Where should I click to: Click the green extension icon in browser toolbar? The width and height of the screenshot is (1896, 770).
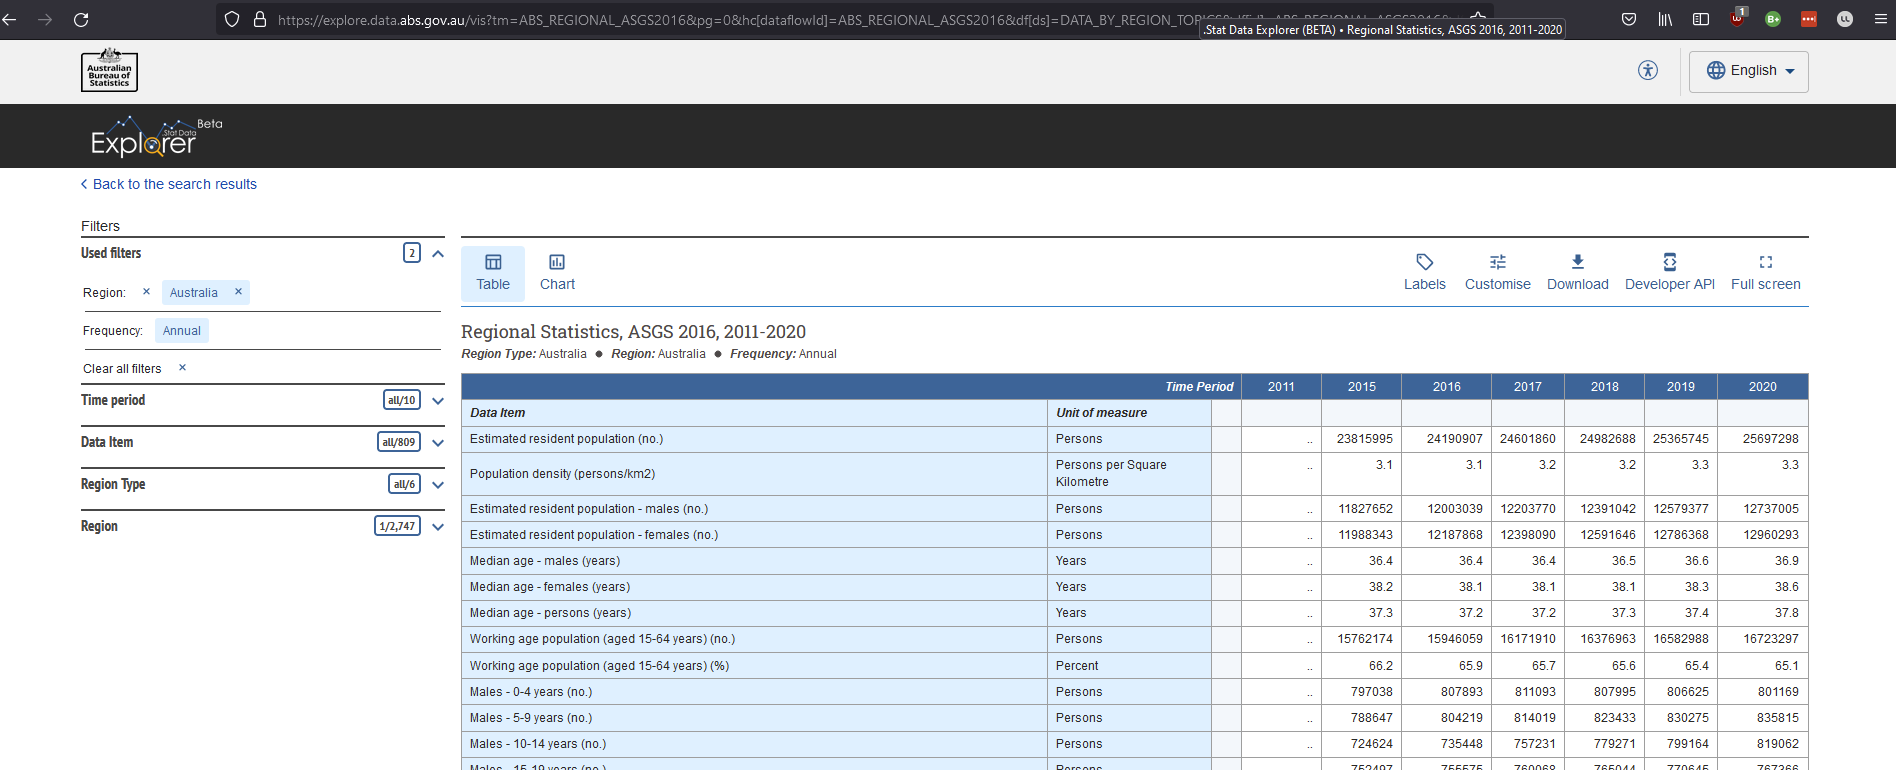(x=1773, y=19)
